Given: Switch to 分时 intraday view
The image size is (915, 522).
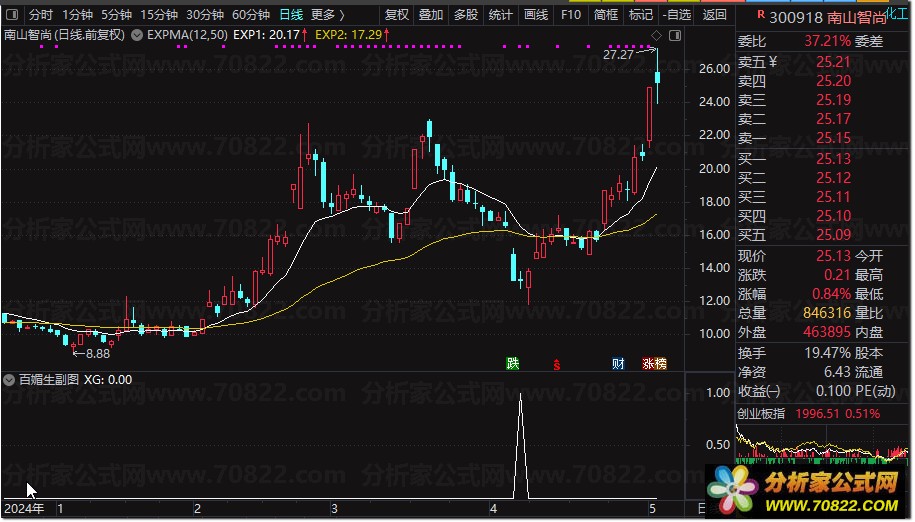Looking at the screenshot, I should 40,15.
